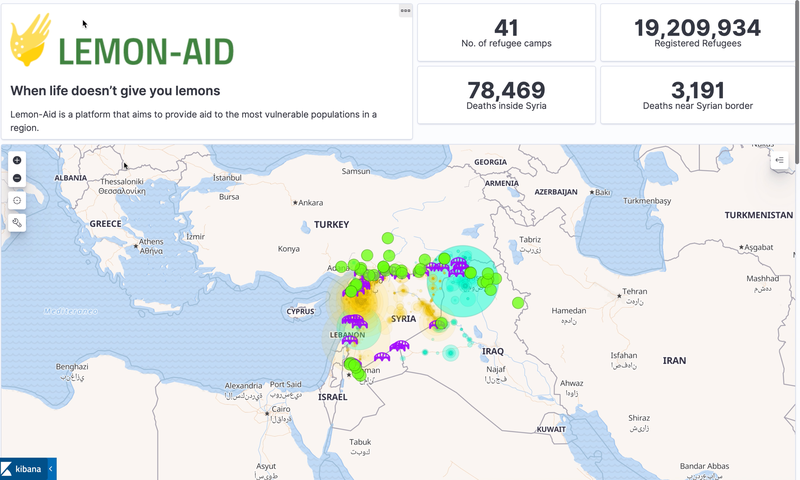The image size is (800, 480).
Task: Click the Deaths inside Syria metric
Action: [x=506, y=96]
